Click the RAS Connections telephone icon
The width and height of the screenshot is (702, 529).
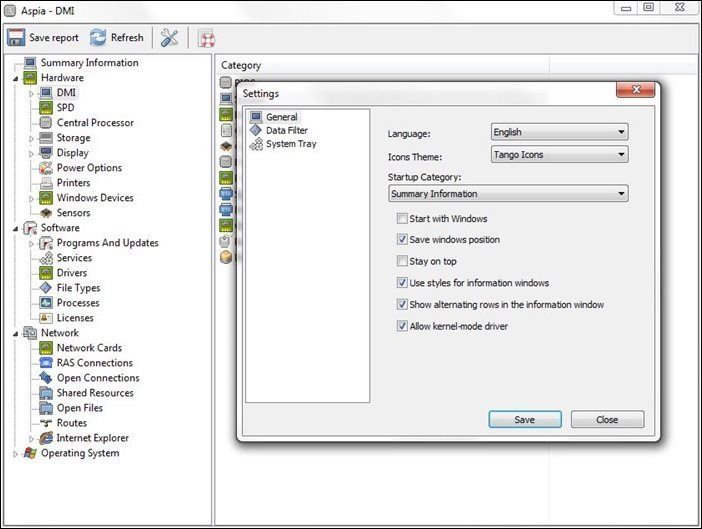[x=46, y=363]
